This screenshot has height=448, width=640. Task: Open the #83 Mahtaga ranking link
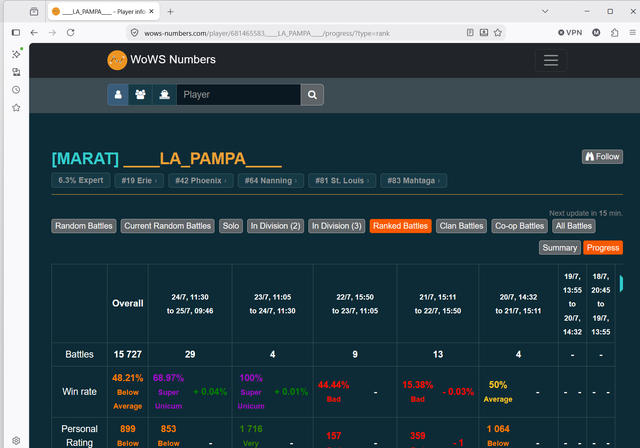point(413,180)
